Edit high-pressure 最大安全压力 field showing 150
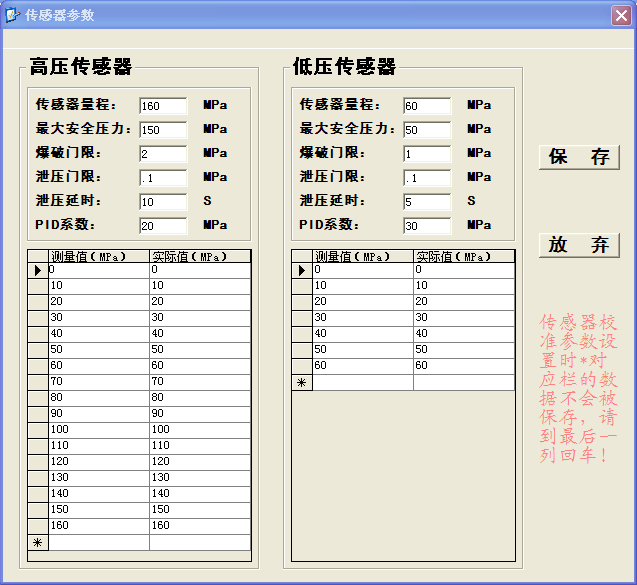Screen dimensions: 637x585 pos(163,130)
